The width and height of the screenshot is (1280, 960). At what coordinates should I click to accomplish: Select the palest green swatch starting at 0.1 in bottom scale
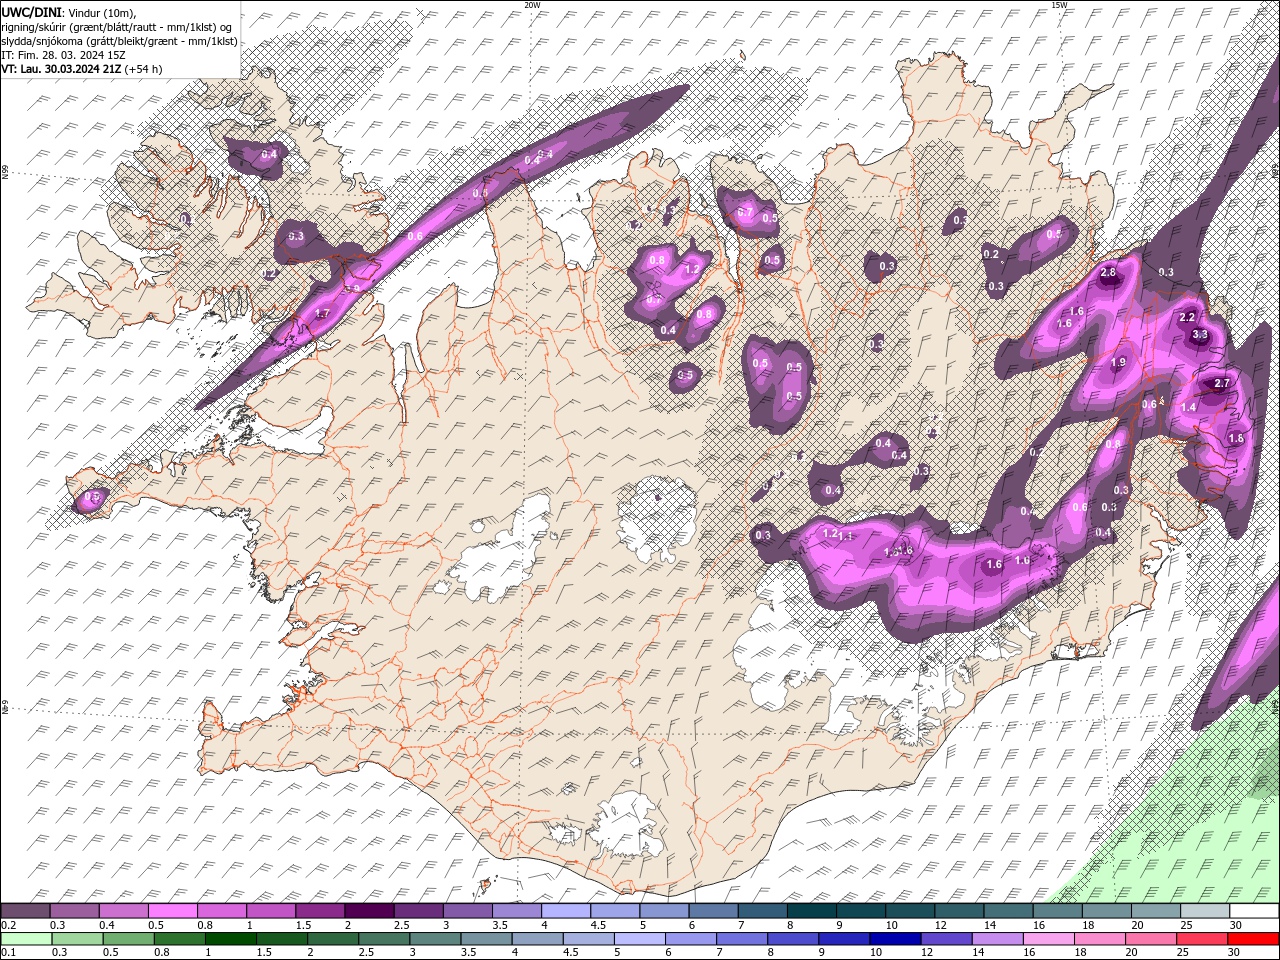click(26, 939)
